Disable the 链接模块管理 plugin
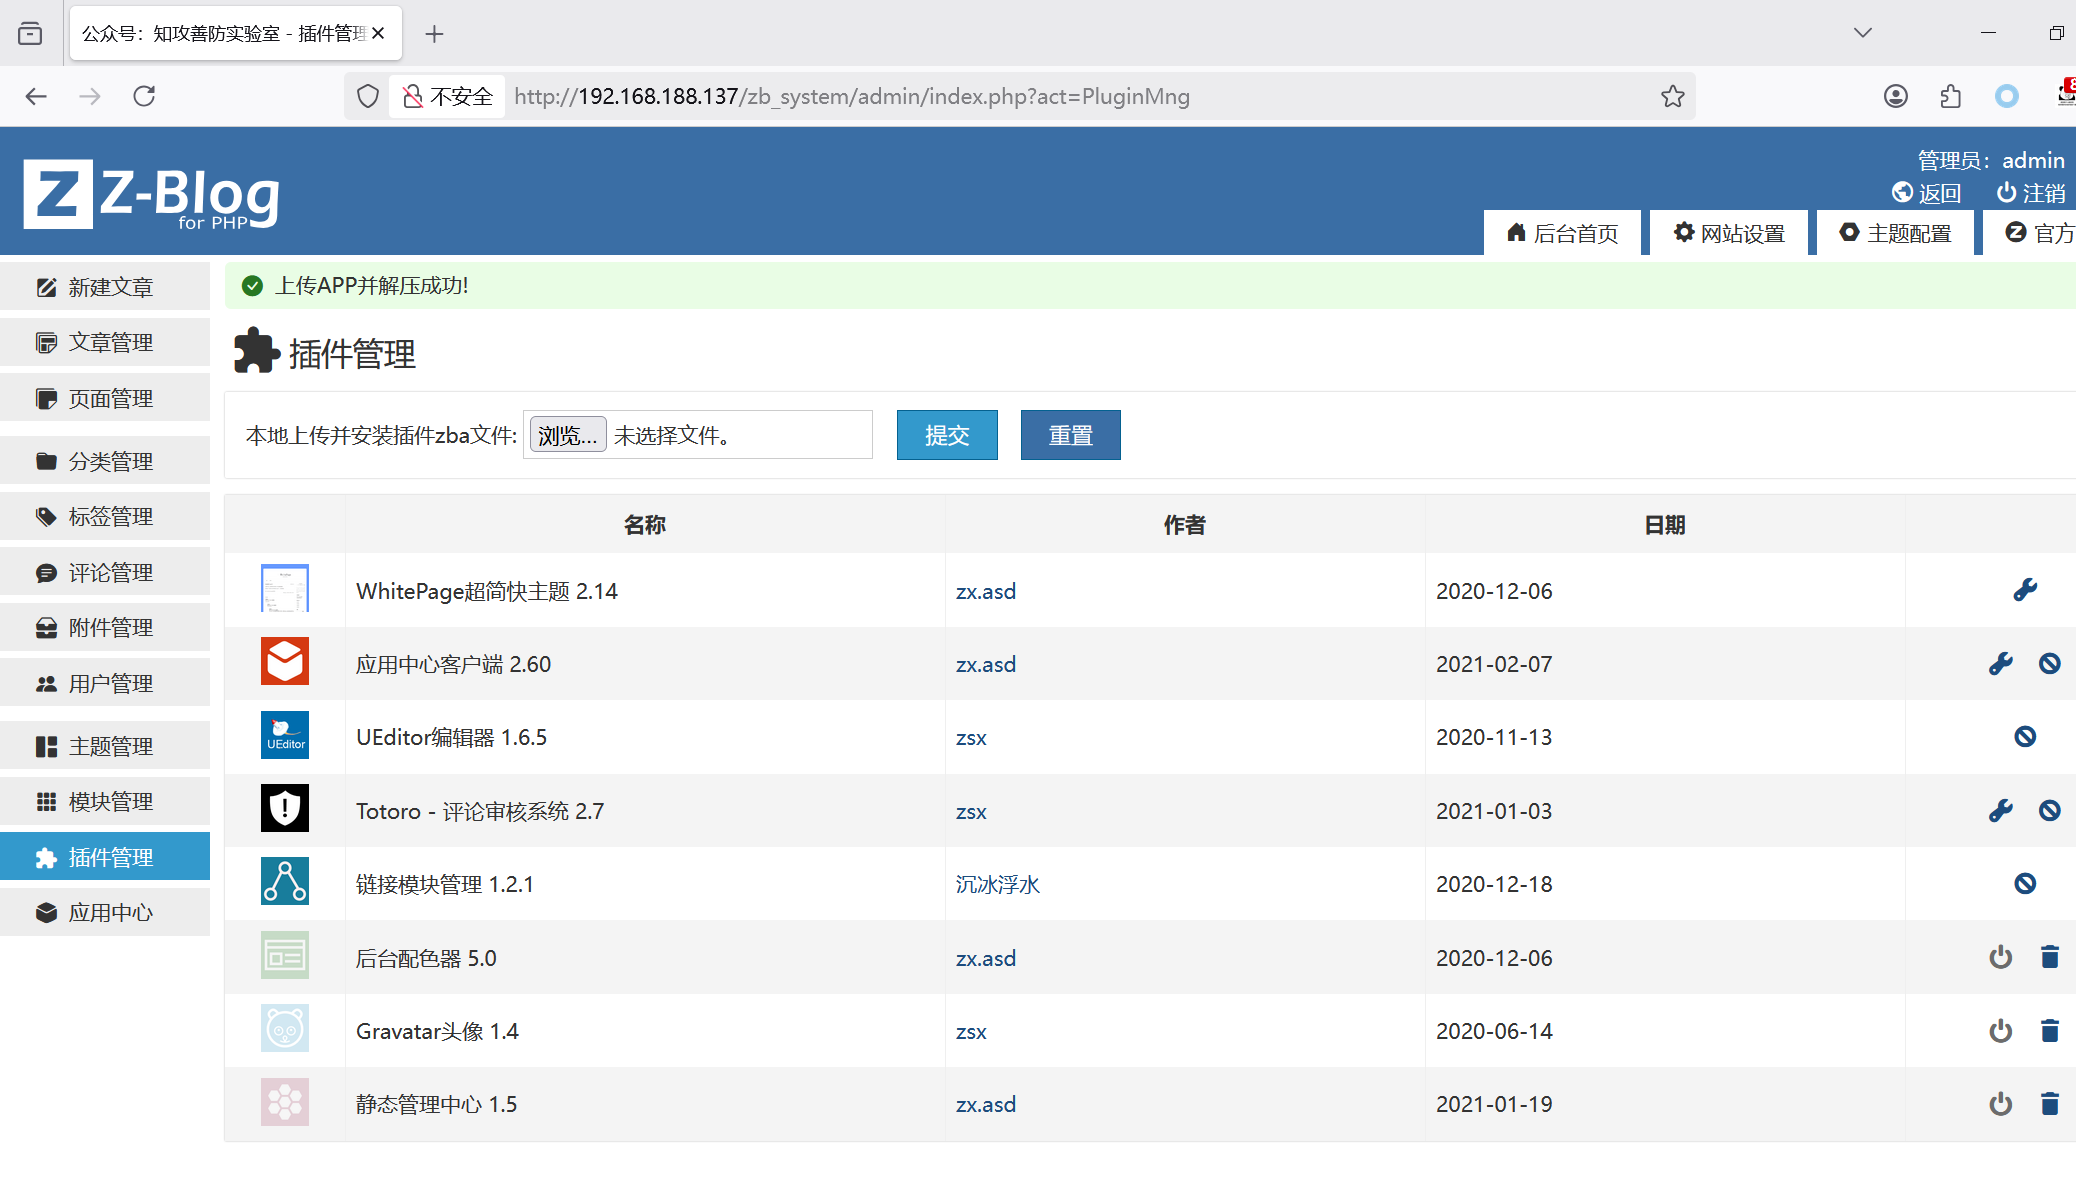The height and width of the screenshot is (1182, 2076). tap(2024, 884)
